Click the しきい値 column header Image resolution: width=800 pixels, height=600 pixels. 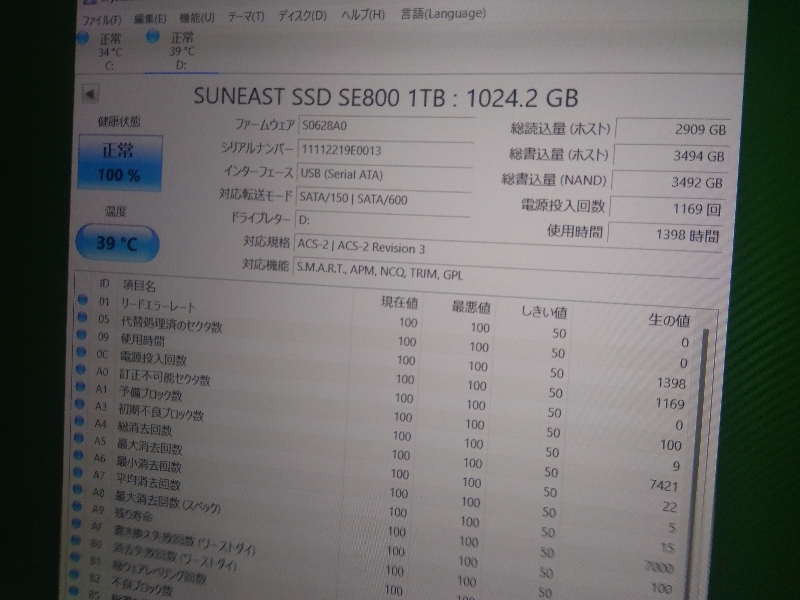(544, 312)
